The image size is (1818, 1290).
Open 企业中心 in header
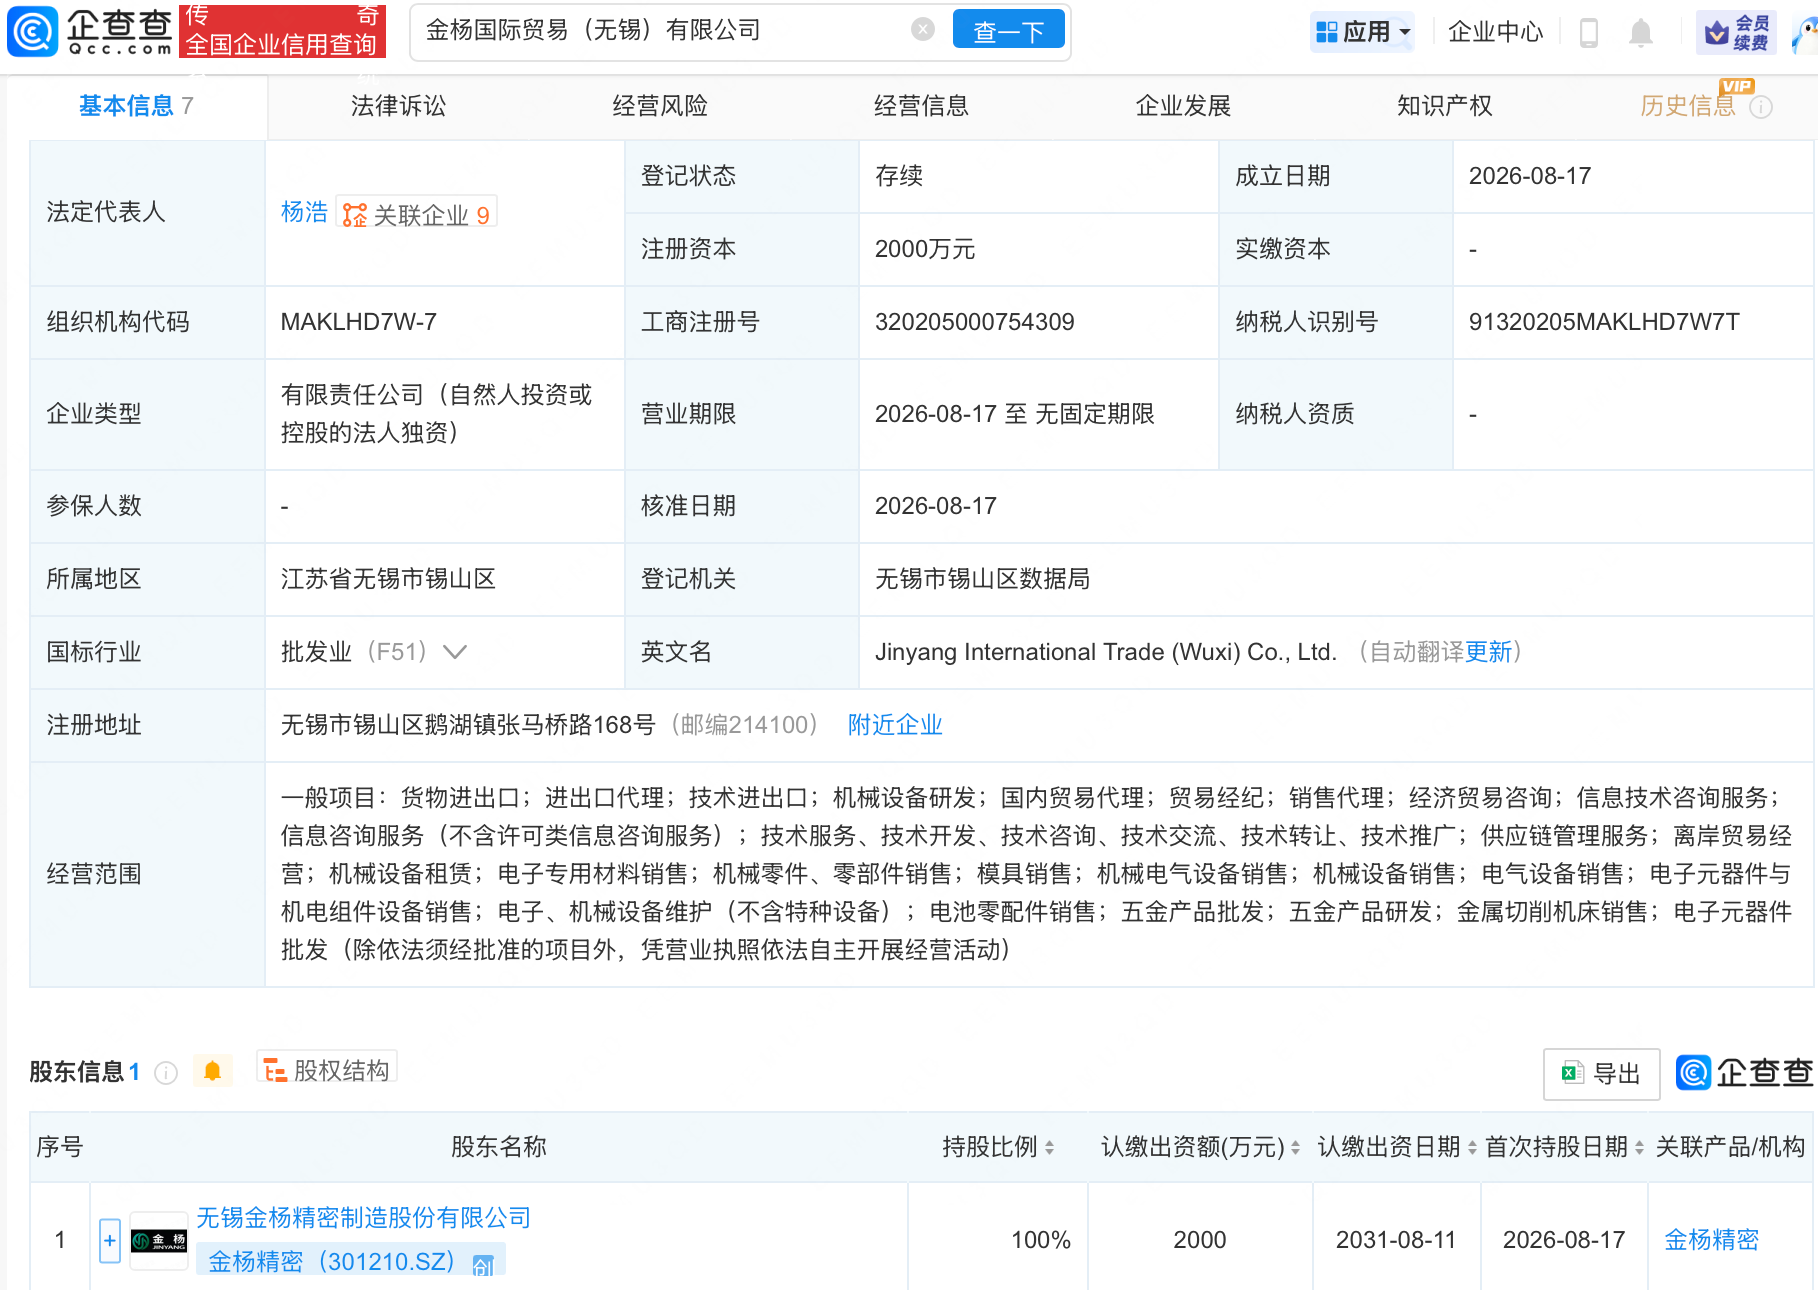(x=1495, y=32)
